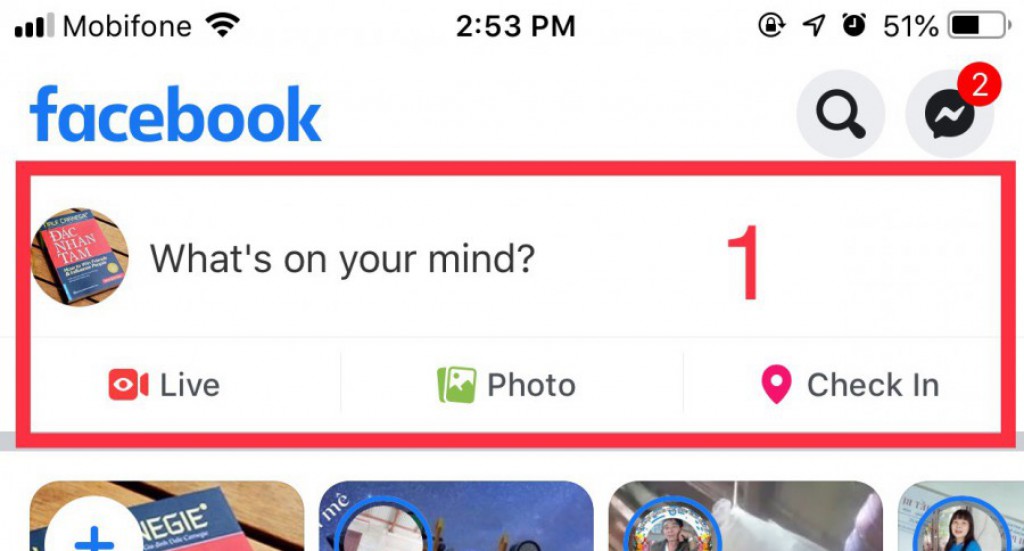Select the Photo button label
Image resolution: width=1024 pixels, height=551 pixels.
coord(532,385)
